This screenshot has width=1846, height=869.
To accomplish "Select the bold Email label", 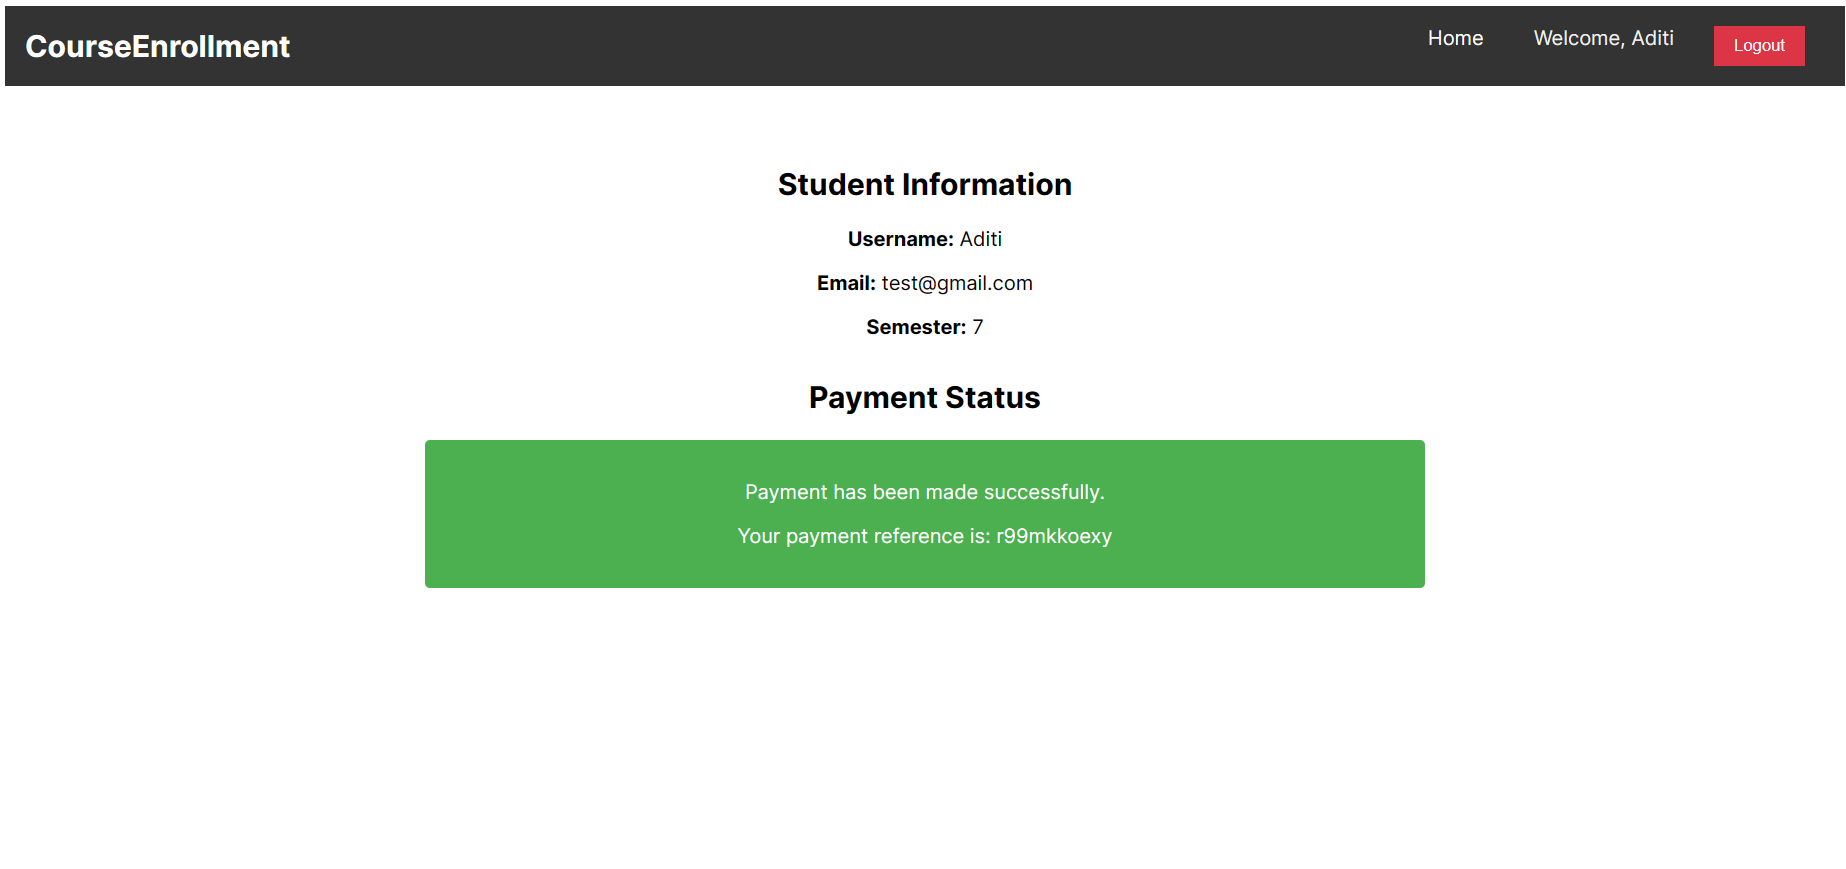I will pyautogui.click(x=846, y=283).
